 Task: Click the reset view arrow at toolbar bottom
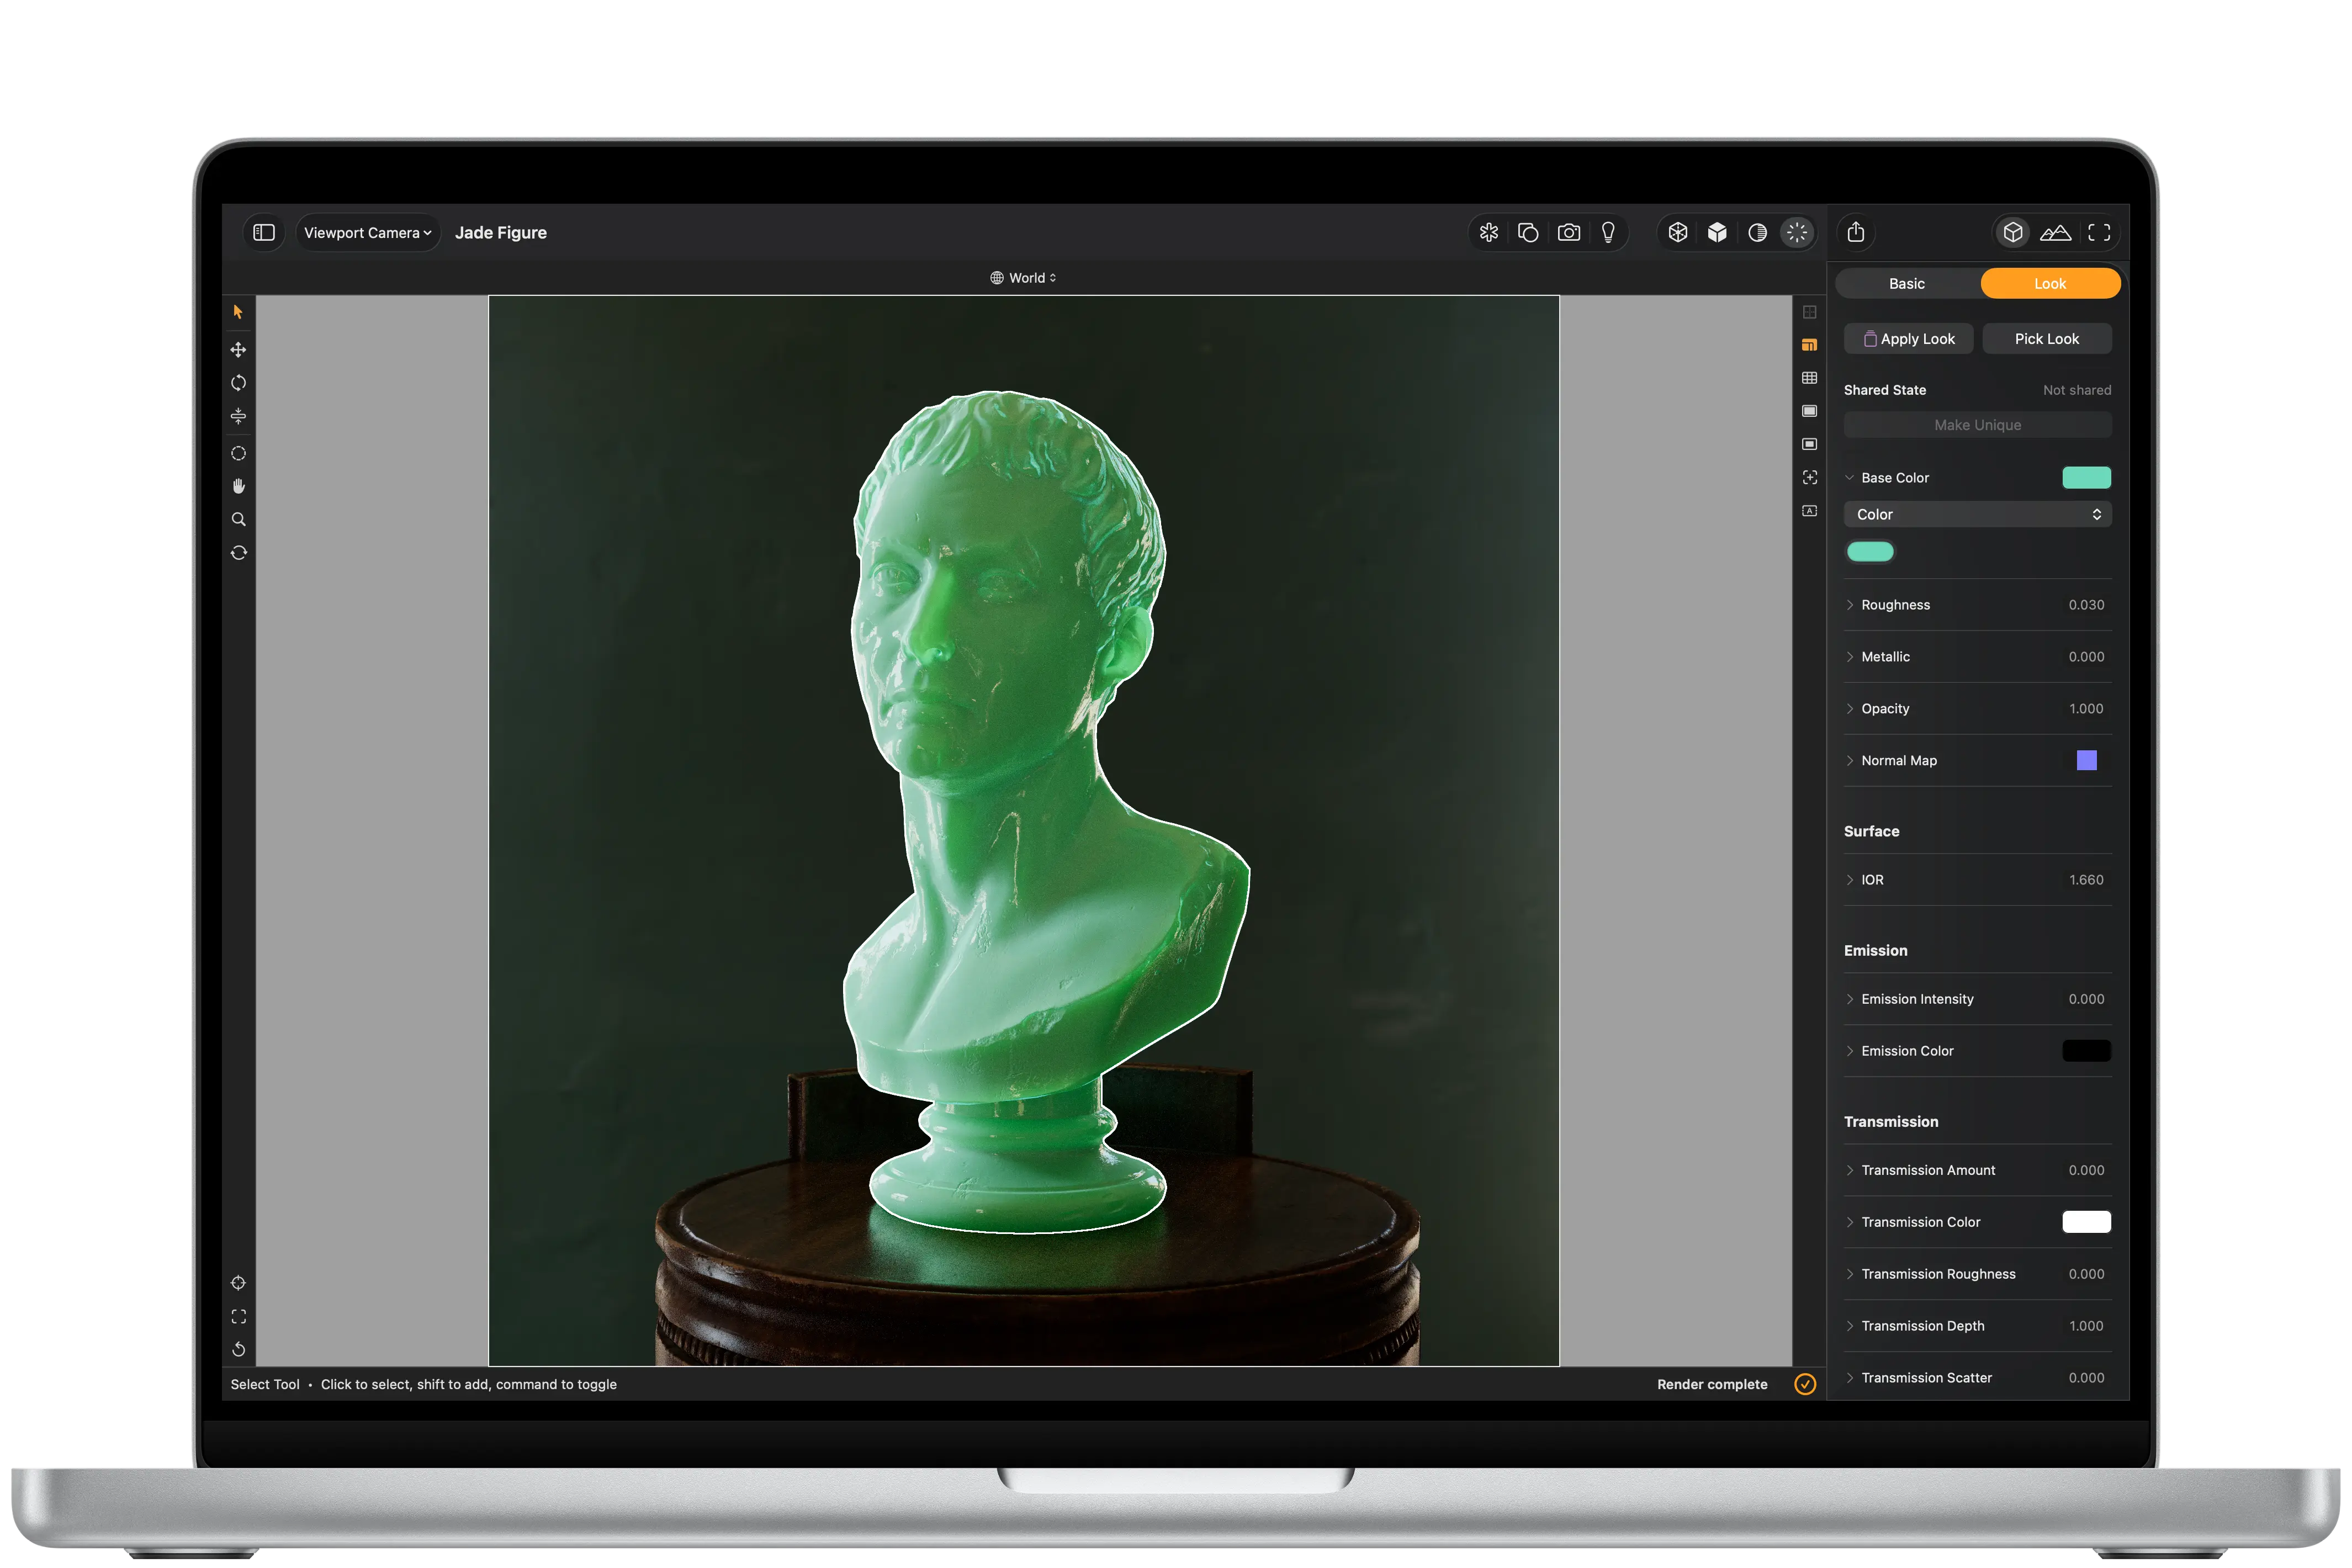[238, 1349]
